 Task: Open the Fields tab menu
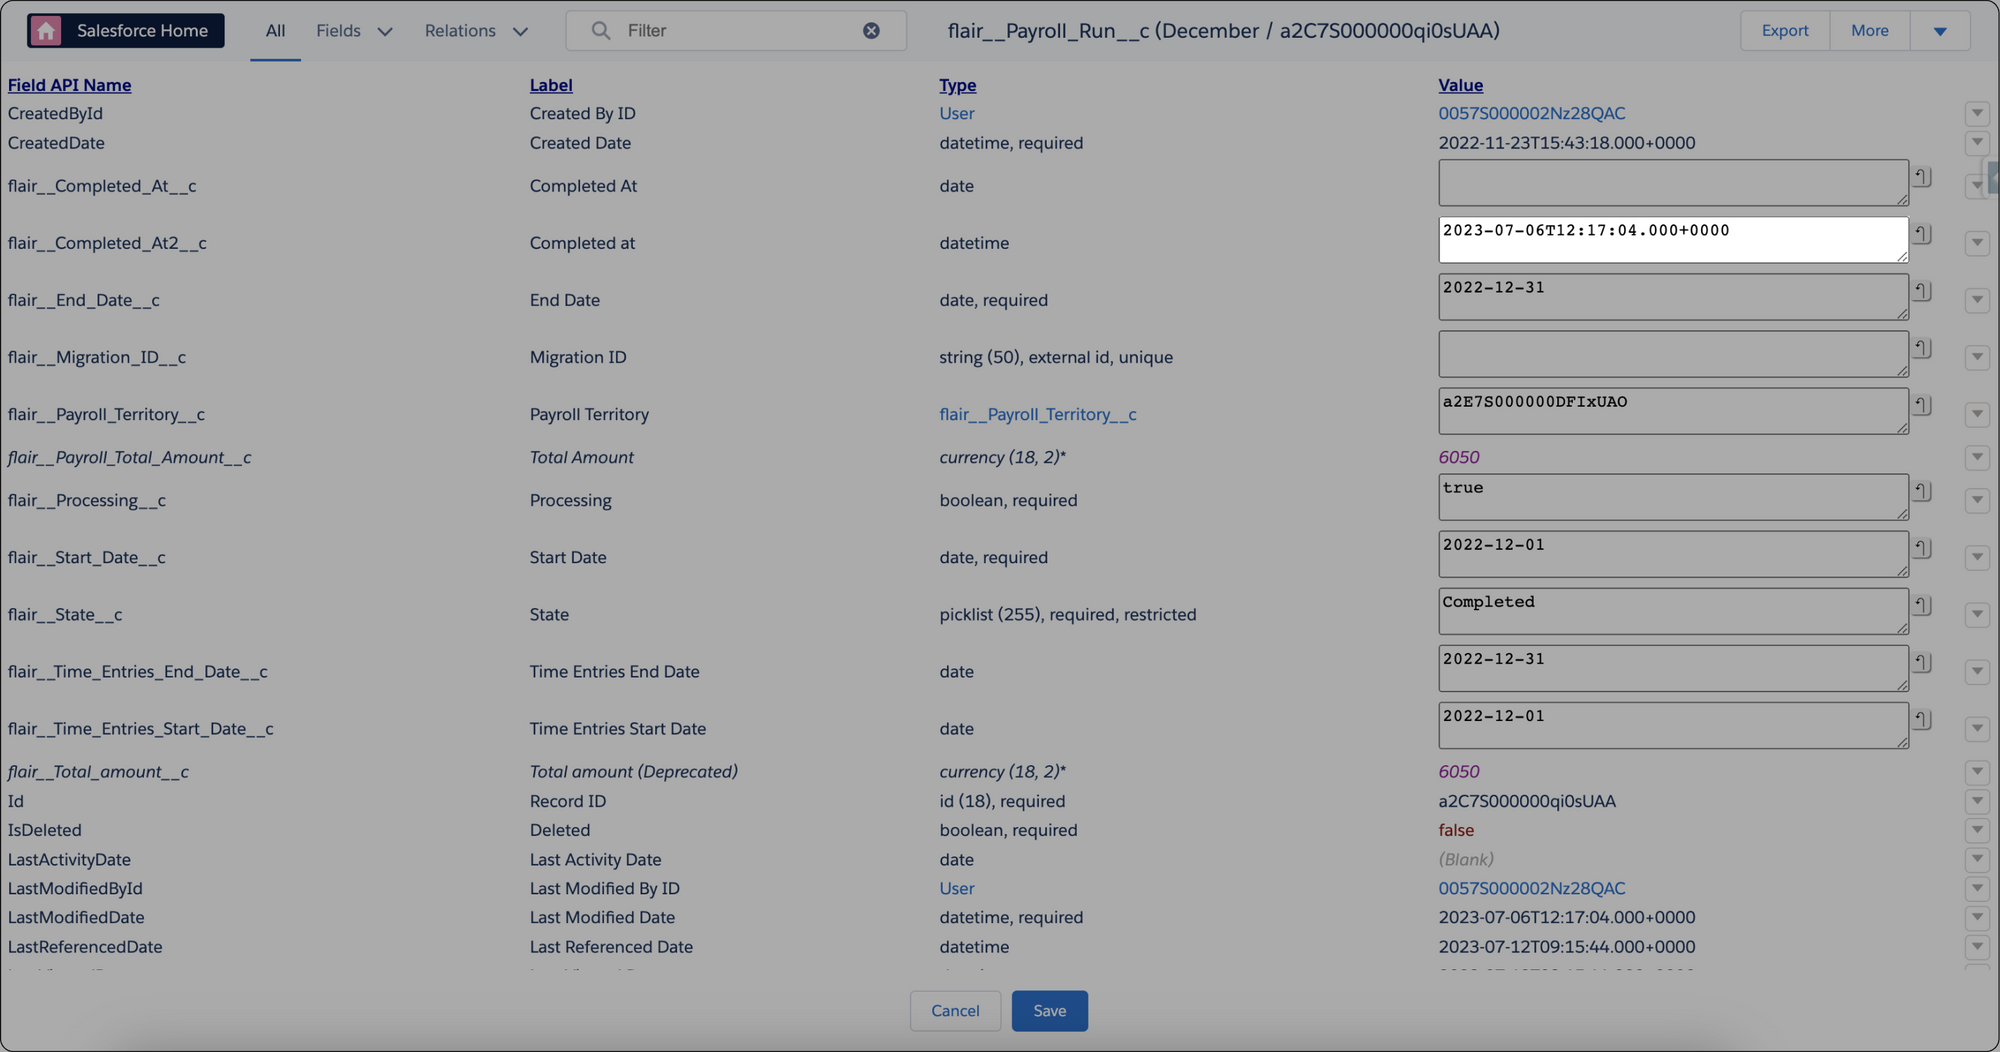tap(354, 31)
